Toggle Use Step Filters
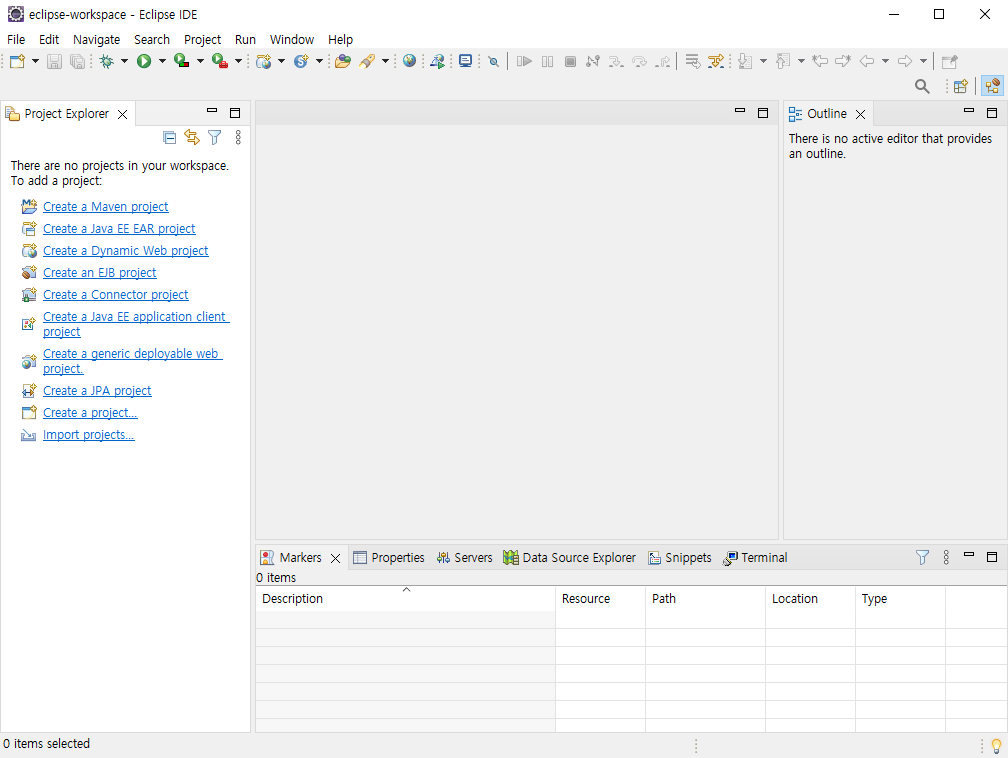The width and height of the screenshot is (1008, 758). 716,61
